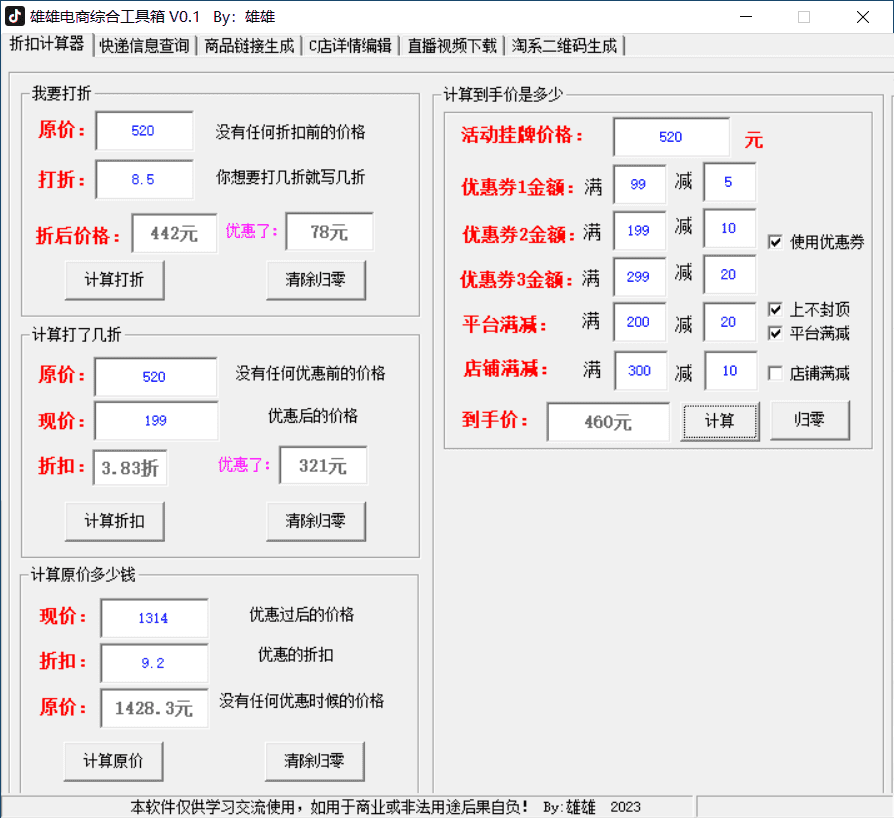Go to the 直播视频下载 tab
894x818 pixels.
coord(452,46)
